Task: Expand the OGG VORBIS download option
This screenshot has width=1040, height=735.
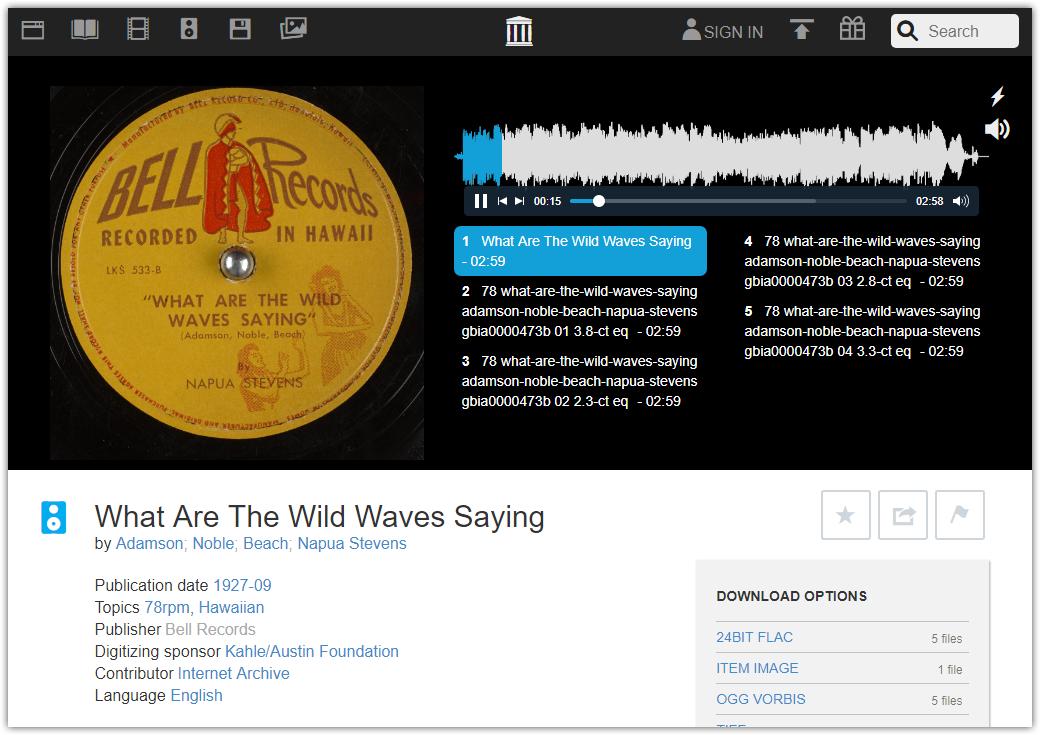Action: tap(760, 699)
